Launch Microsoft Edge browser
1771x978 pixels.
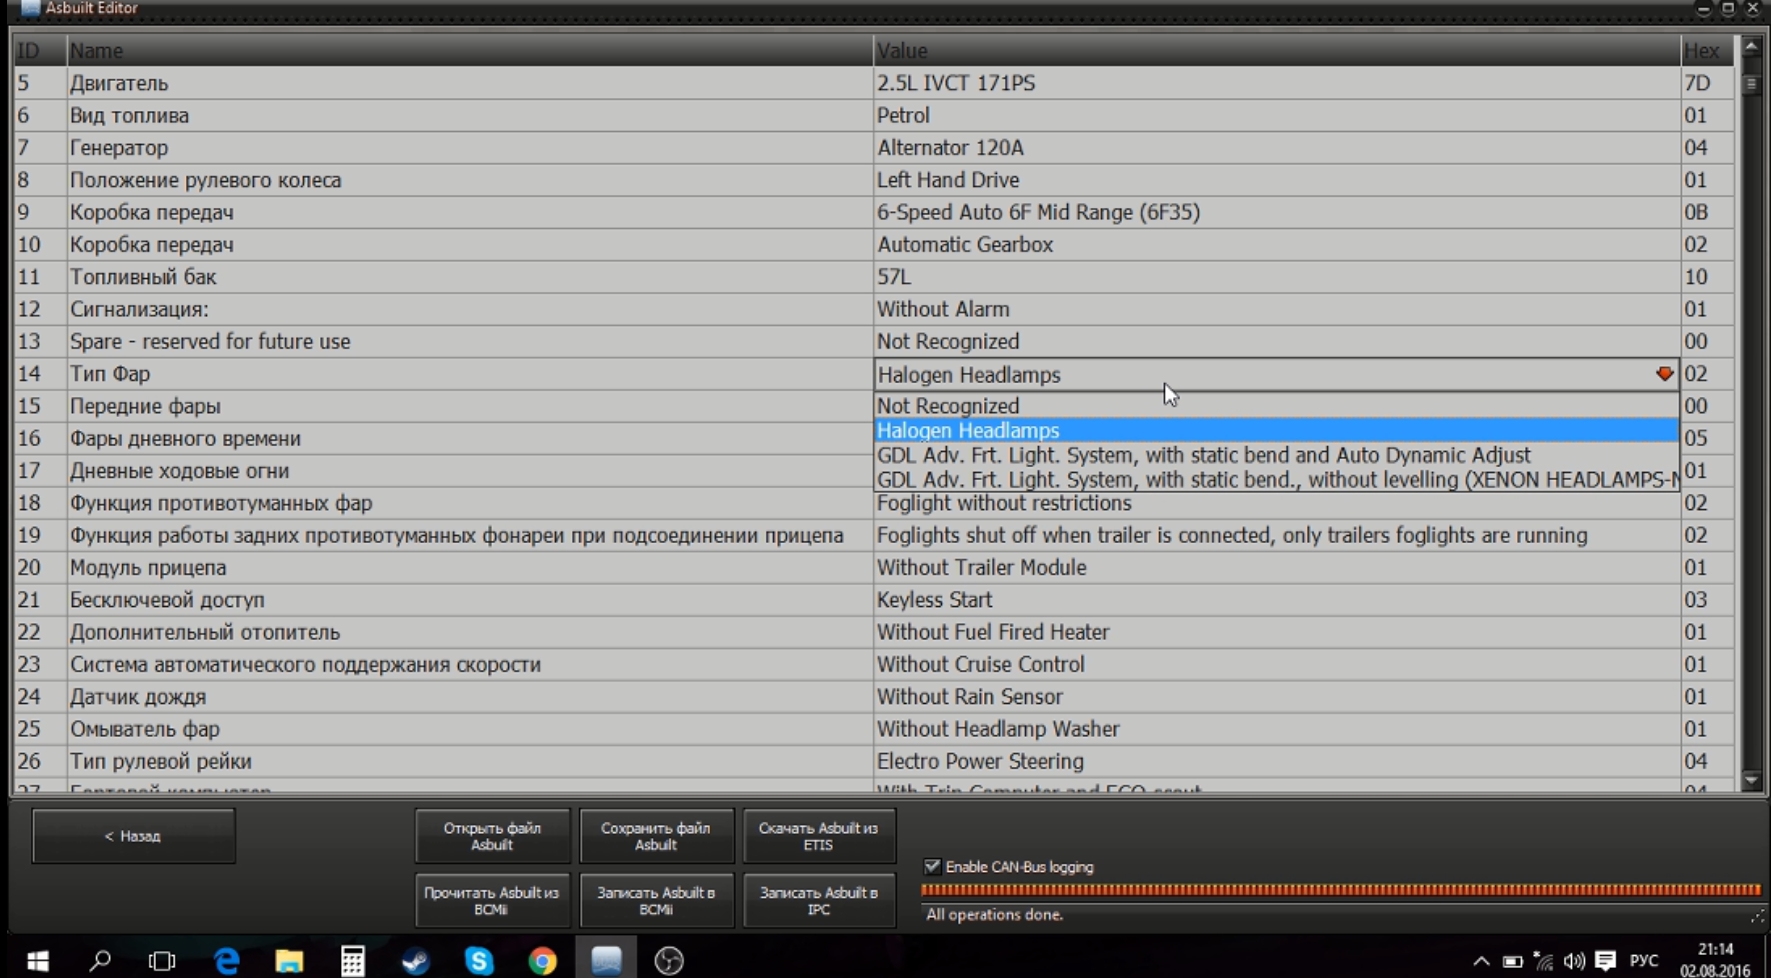(227, 961)
